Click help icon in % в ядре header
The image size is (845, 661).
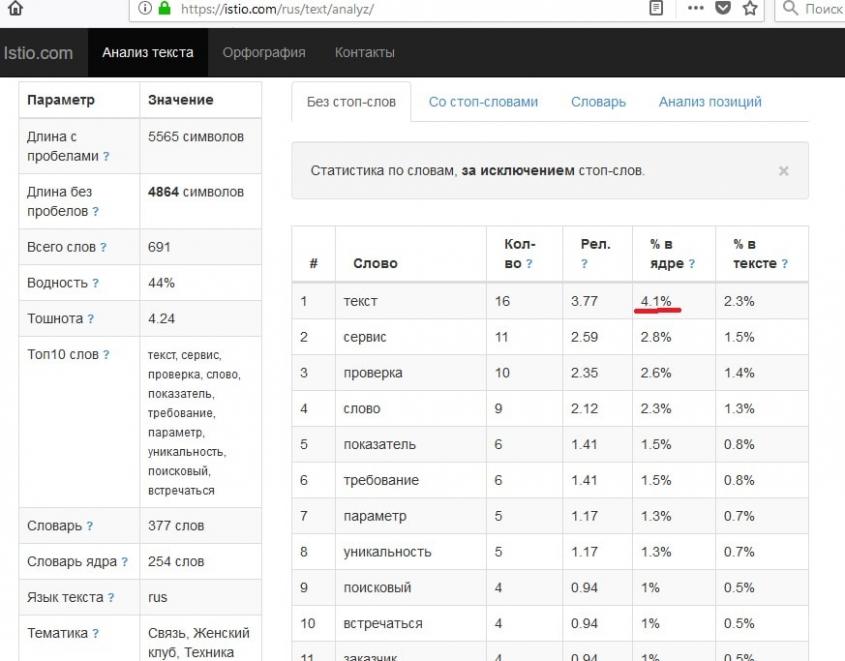[x=692, y=264]
